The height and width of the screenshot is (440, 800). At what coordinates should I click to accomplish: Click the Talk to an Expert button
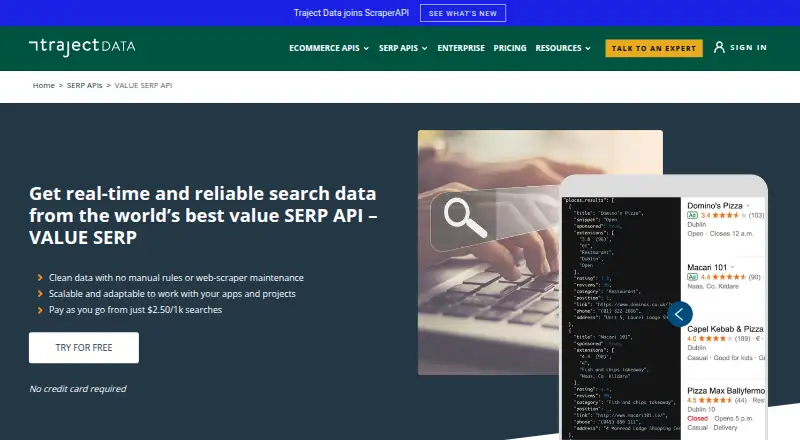[654, 48]
